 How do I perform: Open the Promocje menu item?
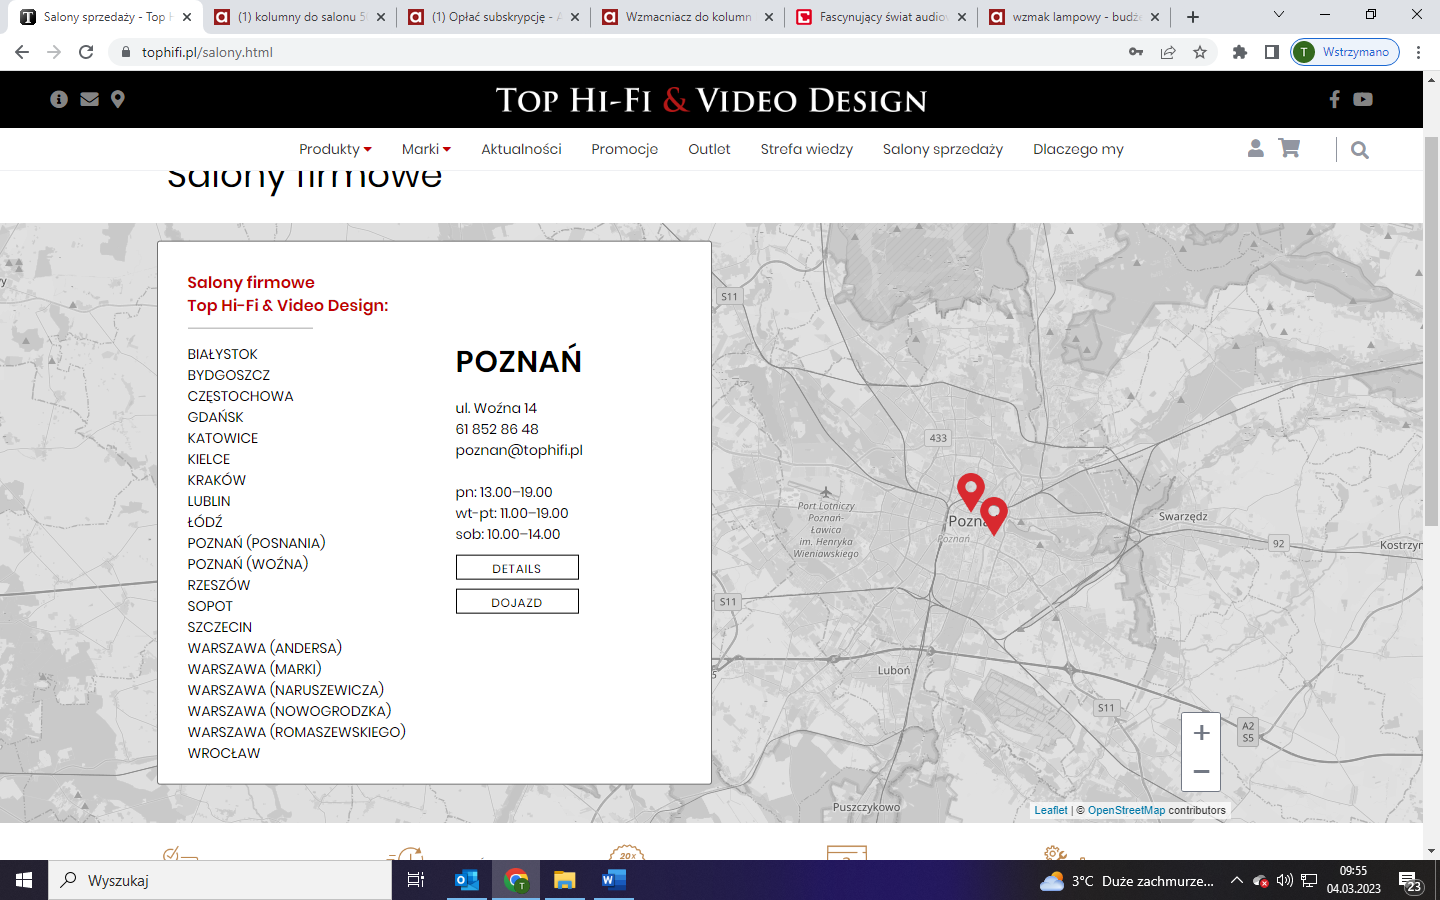[x=624, y=149]
